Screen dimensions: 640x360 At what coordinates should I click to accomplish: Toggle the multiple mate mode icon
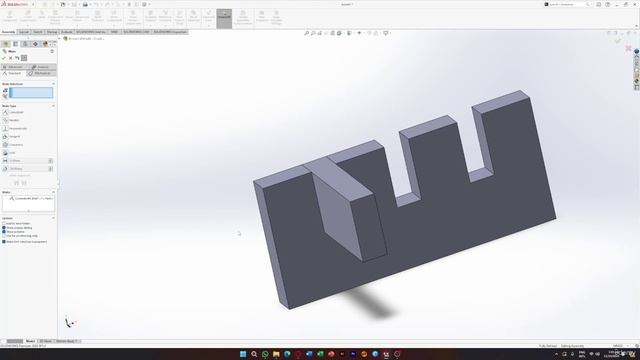click(5, 96)
